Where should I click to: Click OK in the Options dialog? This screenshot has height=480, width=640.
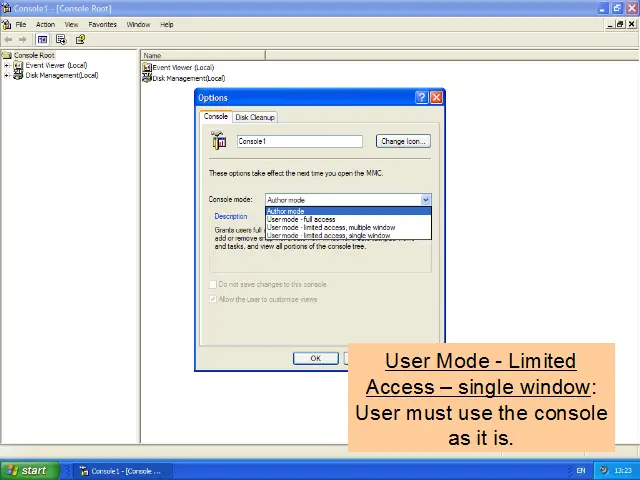pyautogui.click(x=315, y=358)
